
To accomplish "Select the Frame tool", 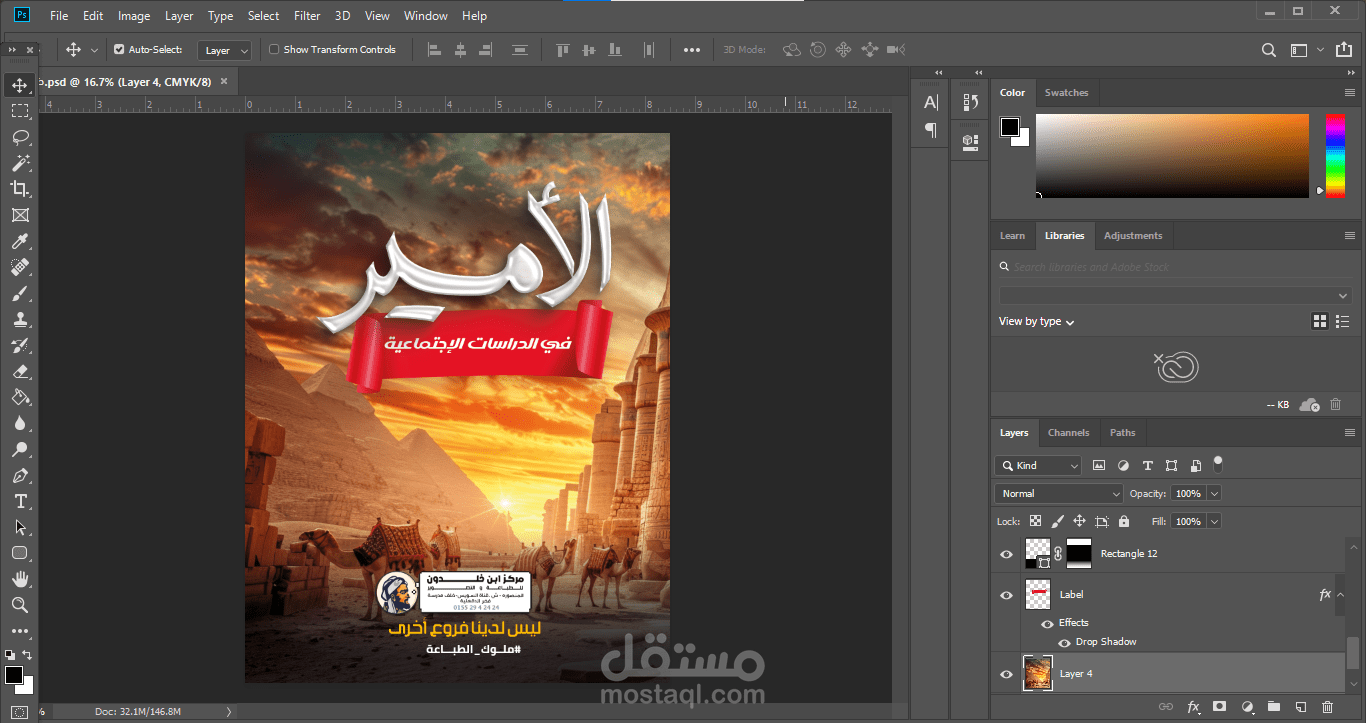I will click(20, 215).
